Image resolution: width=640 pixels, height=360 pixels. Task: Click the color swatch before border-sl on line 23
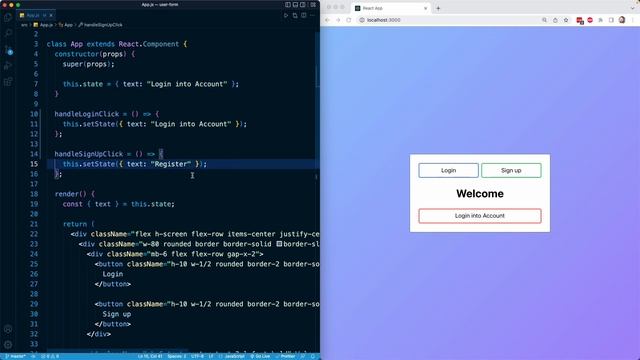(x=279, y=244)
